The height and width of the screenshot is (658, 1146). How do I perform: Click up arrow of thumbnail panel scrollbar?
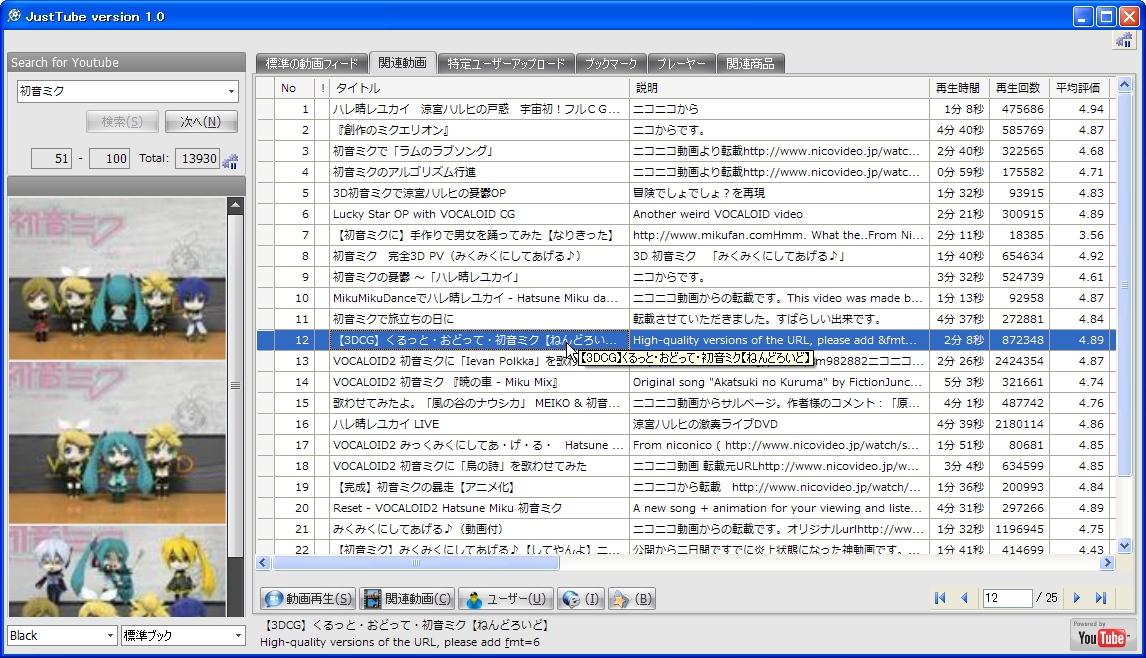pos(235,205)
